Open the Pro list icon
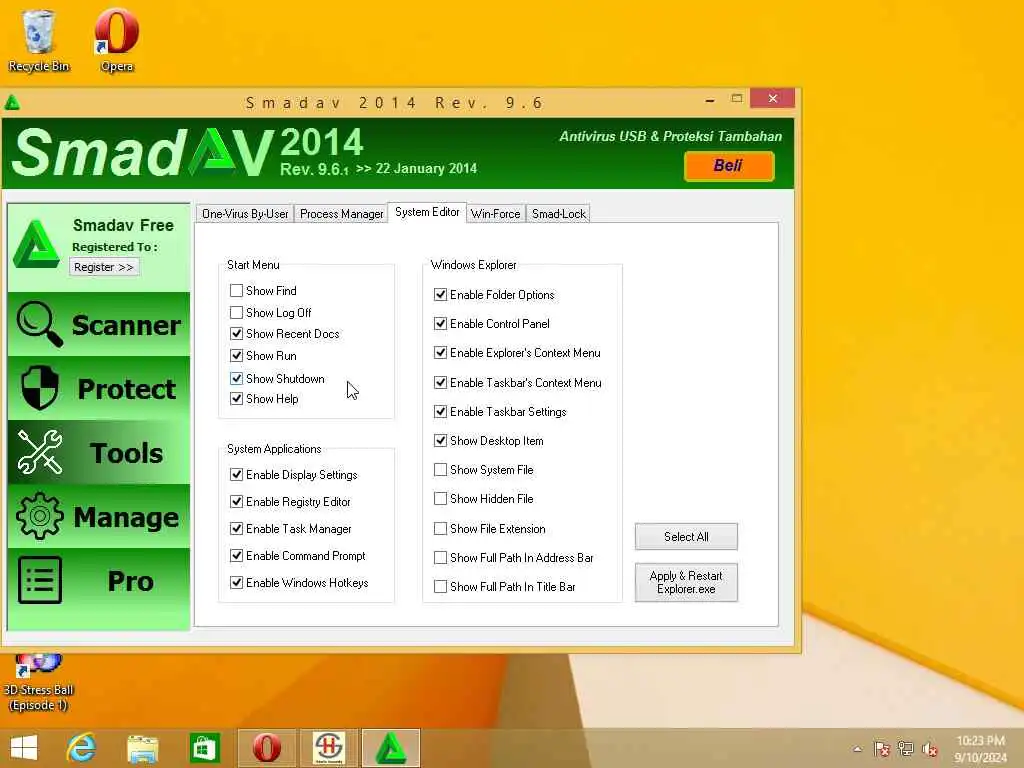 point(40,580)
